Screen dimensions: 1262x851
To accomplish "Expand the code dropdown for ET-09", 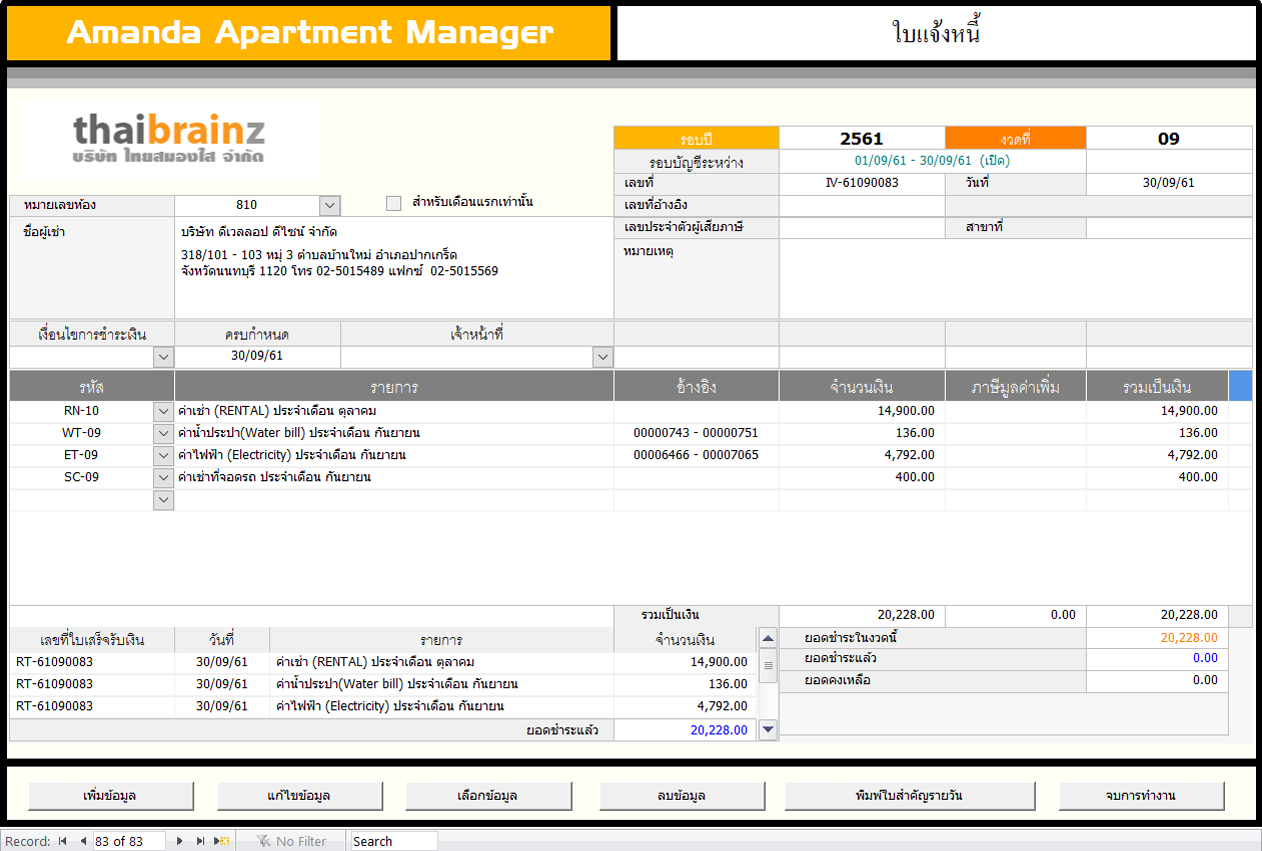I will [x=163, y=455].
